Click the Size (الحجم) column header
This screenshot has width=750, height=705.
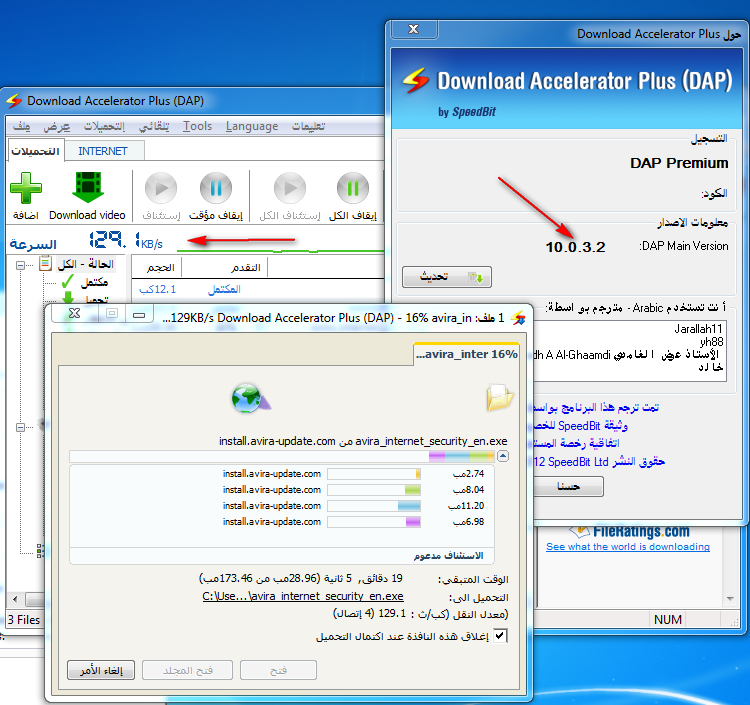tap(157, 267)
